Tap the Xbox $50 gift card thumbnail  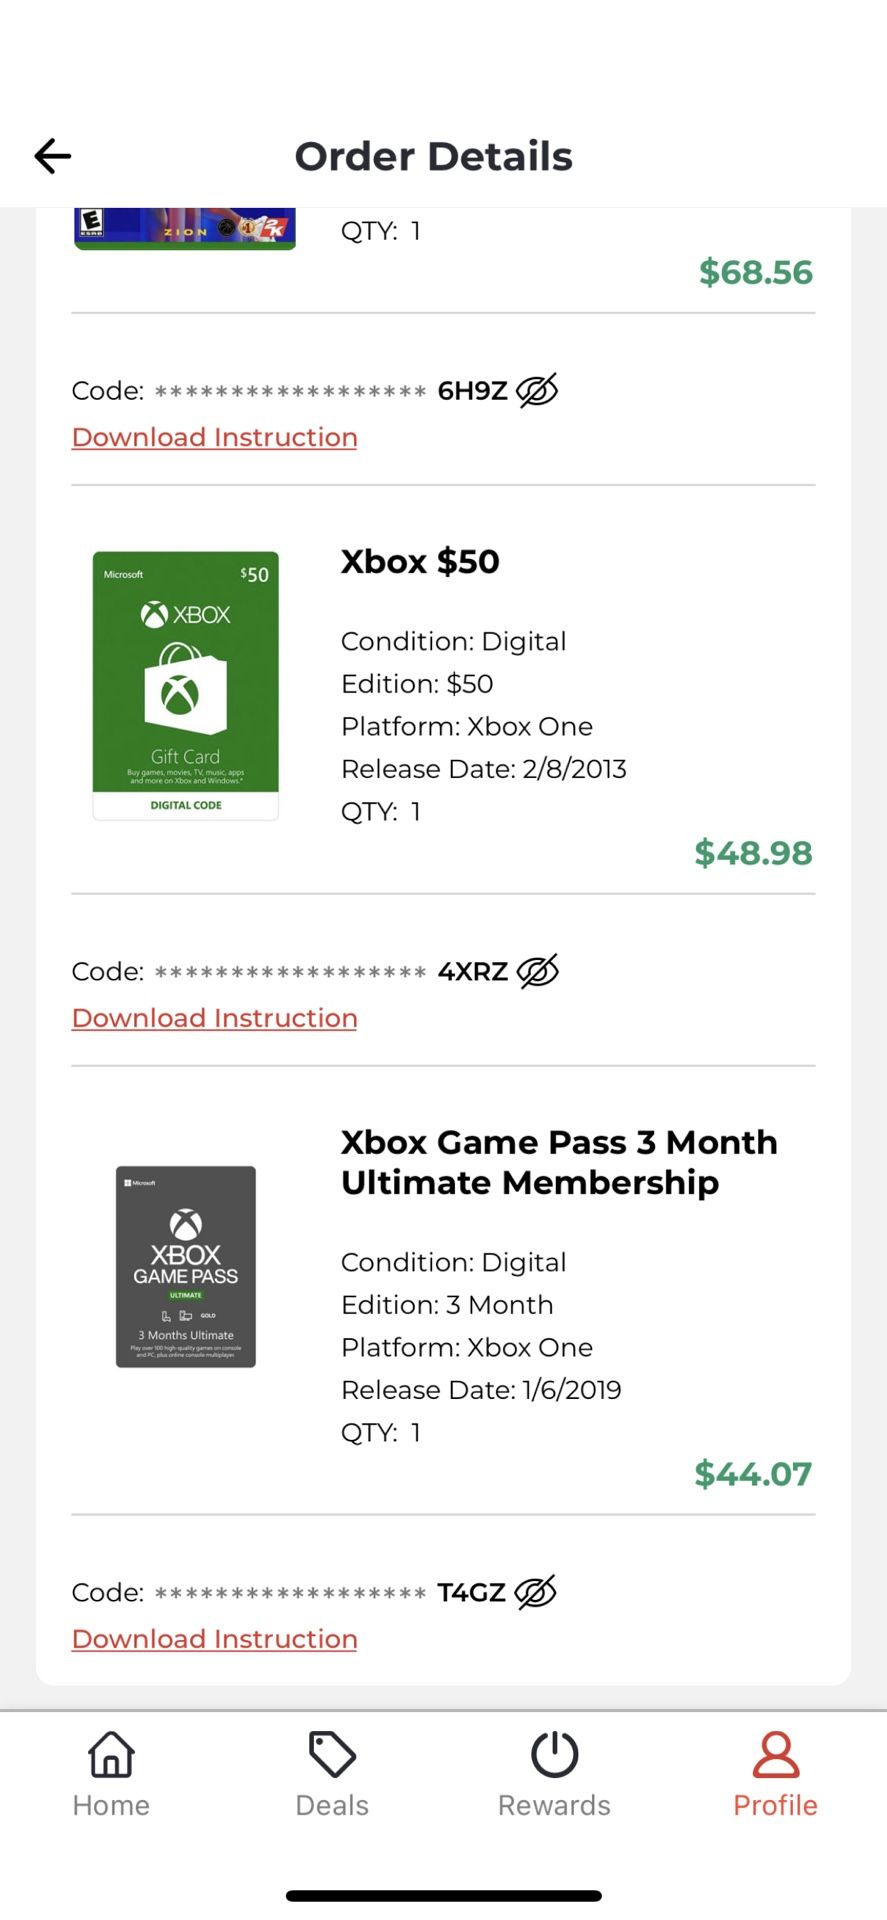(x=185, y=685)
